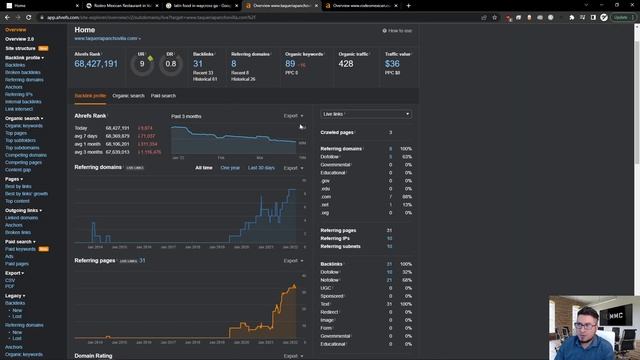Collapse the Pages sidebar section
This screenshot has height=360, width=640.
(x=14, y=179)
